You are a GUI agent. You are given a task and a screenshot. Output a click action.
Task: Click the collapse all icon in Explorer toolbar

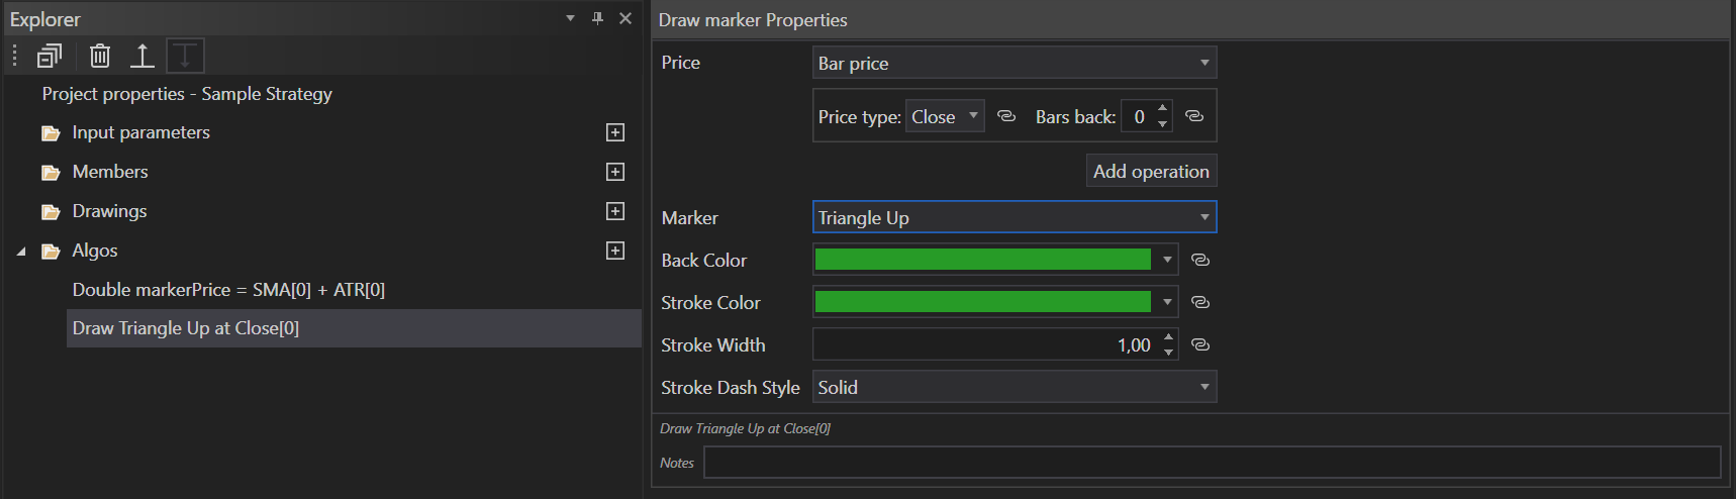[x=49, y=56]
